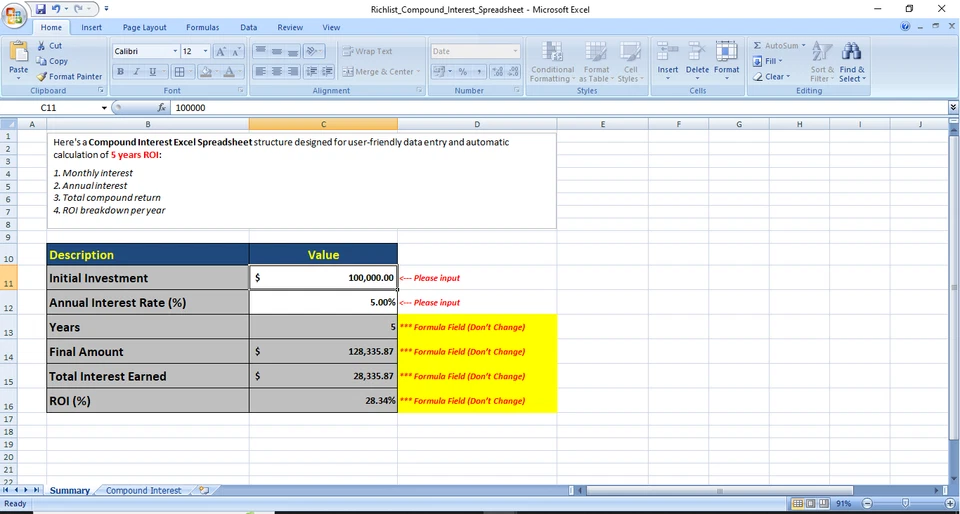The height and width of the screenshot is (514, 960).
Task: Apply percent style
Action: click(x=463, y=72)
